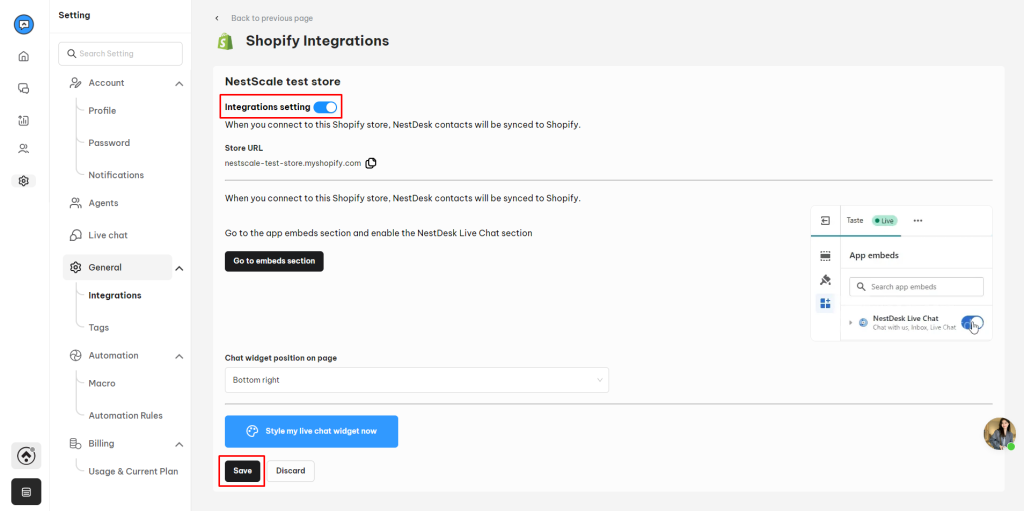Go to the Home icon in left rail
1024x511 pixels.
pos(24,56)
